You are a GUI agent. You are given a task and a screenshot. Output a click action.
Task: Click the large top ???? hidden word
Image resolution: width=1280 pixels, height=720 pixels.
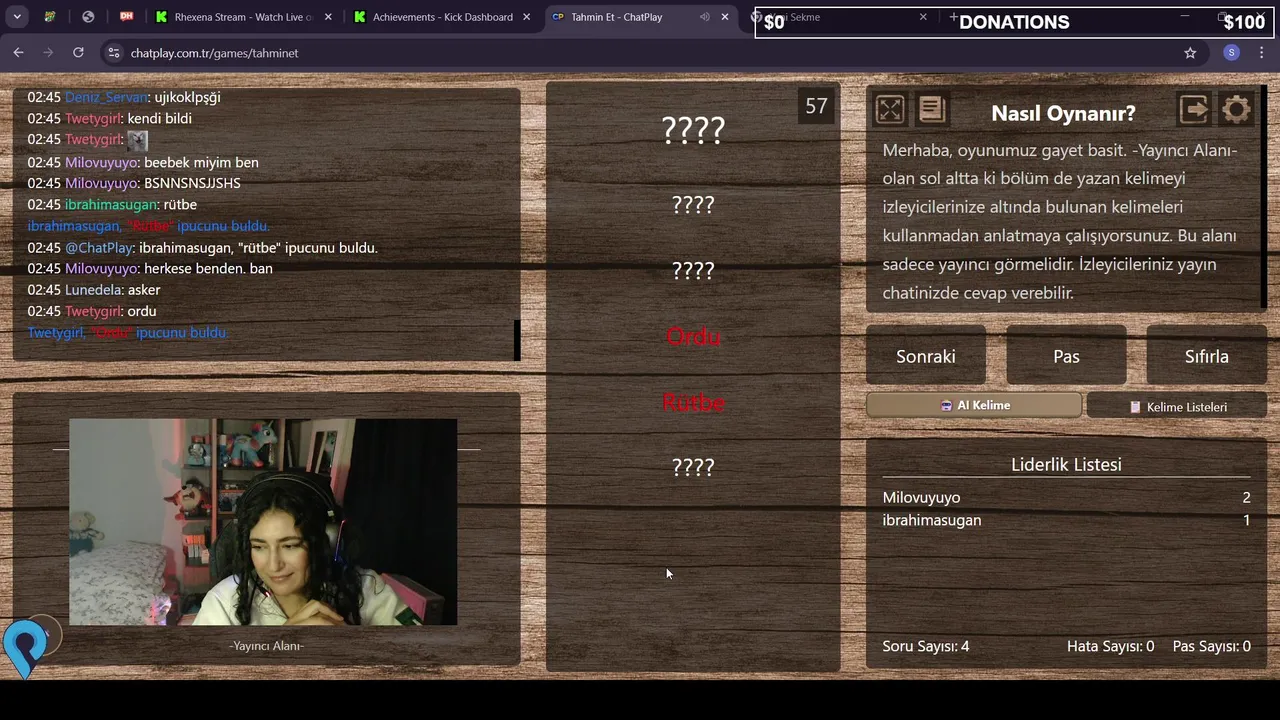point(693,130)
